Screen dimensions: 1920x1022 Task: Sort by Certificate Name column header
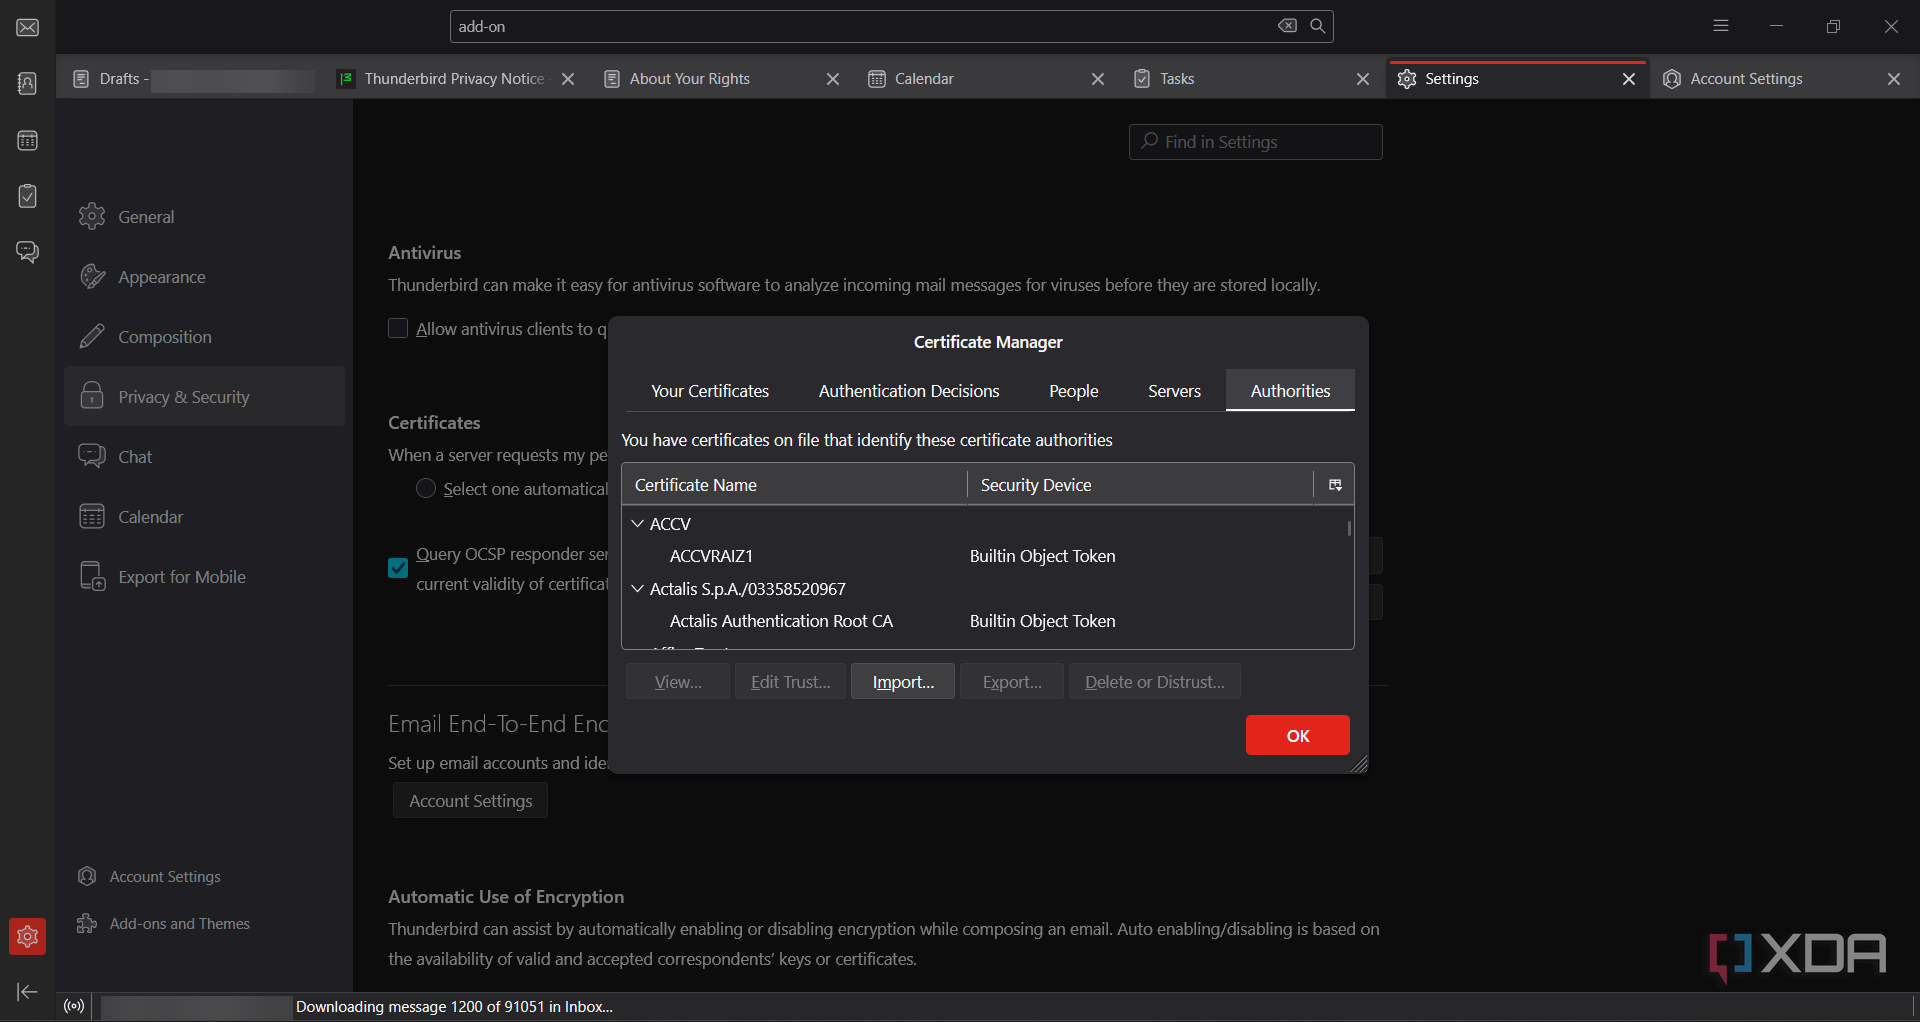(x=795, y=485)
